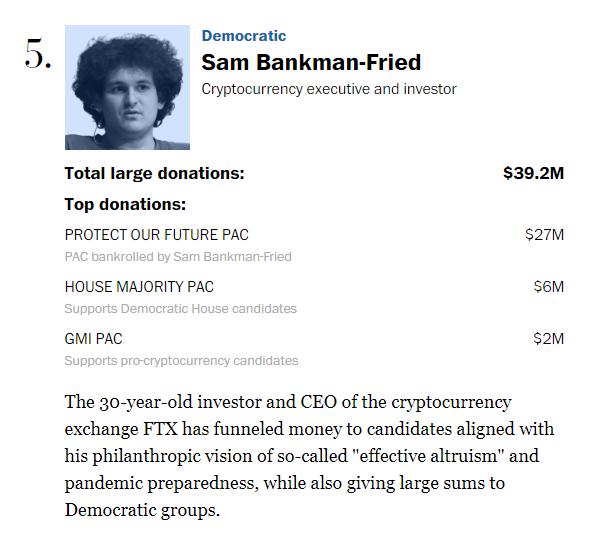The image size is (616, 544).
Task: Click the Sam Bankman-Fried portrait photo
Action: pyautogui.click(x=127, y=86)
